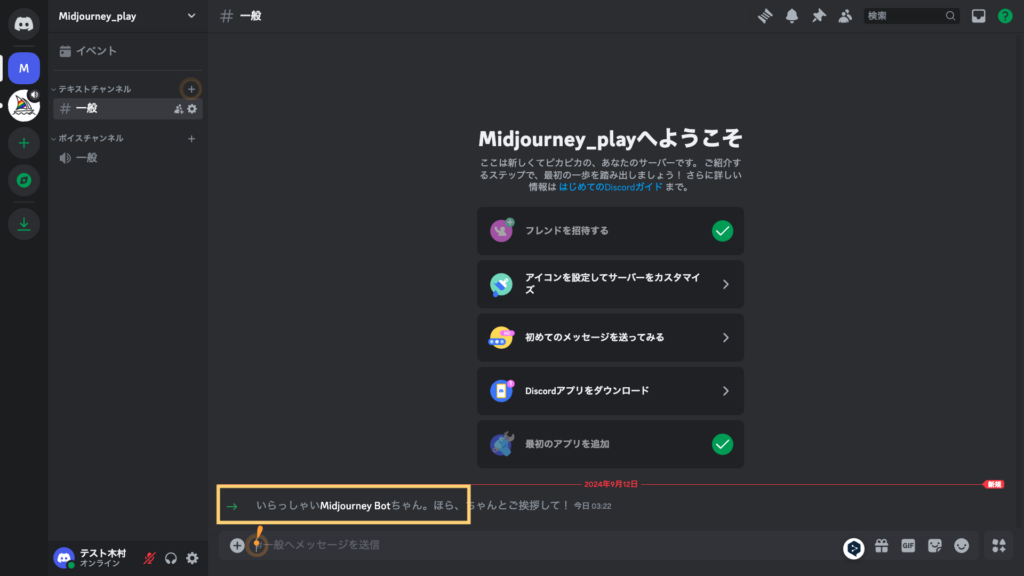The width and height of the screenshot is (1024, 576).
Task: Click the フレンドを招待する card
Action: click(x=609, y=231)
